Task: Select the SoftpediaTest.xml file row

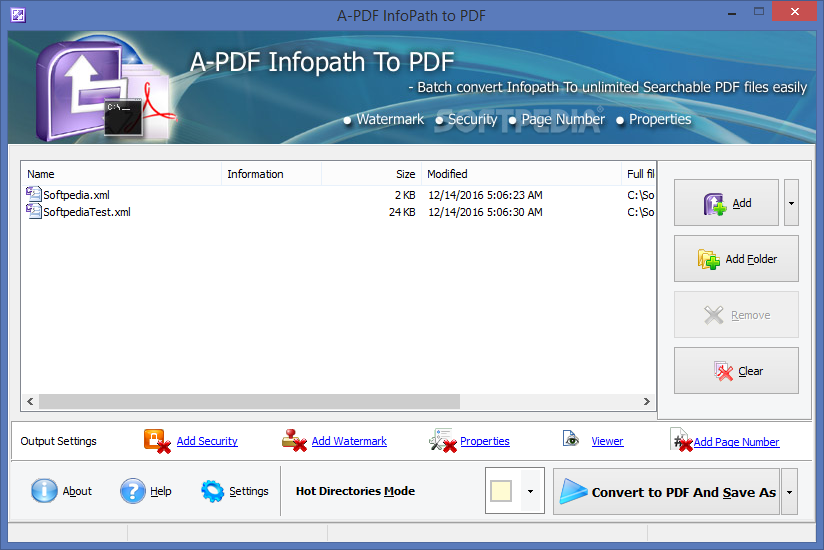Action: point(340,212)
